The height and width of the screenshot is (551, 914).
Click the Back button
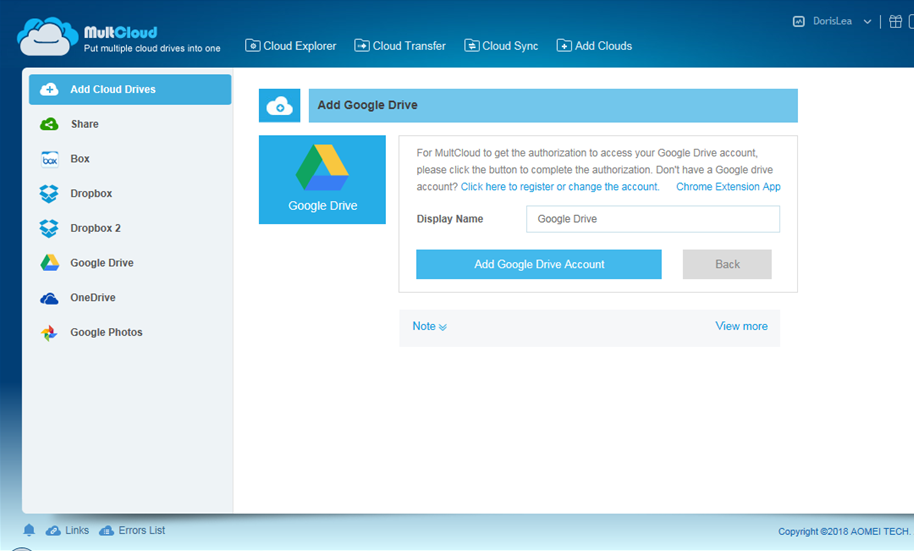point(727,264)
